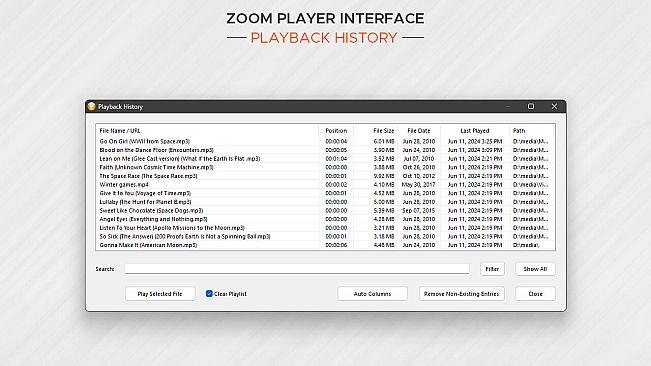Select the 'Winter games.mp4' entry

pos(326,185)
